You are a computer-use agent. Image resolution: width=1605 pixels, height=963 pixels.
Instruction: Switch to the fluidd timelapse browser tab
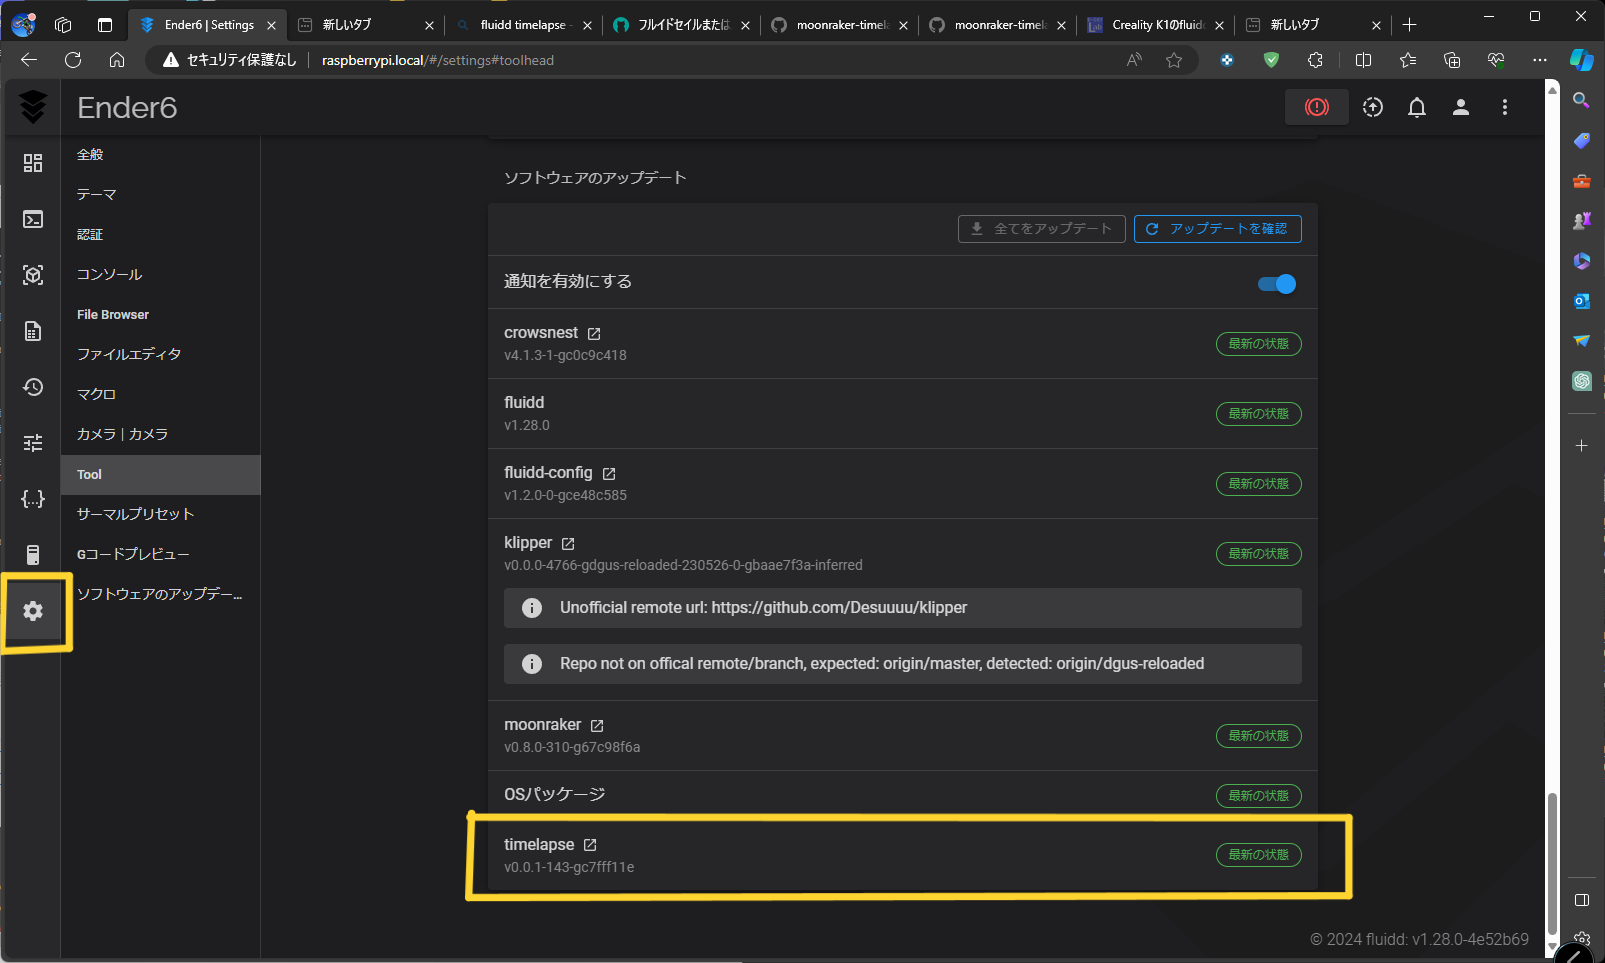[522, 25]
